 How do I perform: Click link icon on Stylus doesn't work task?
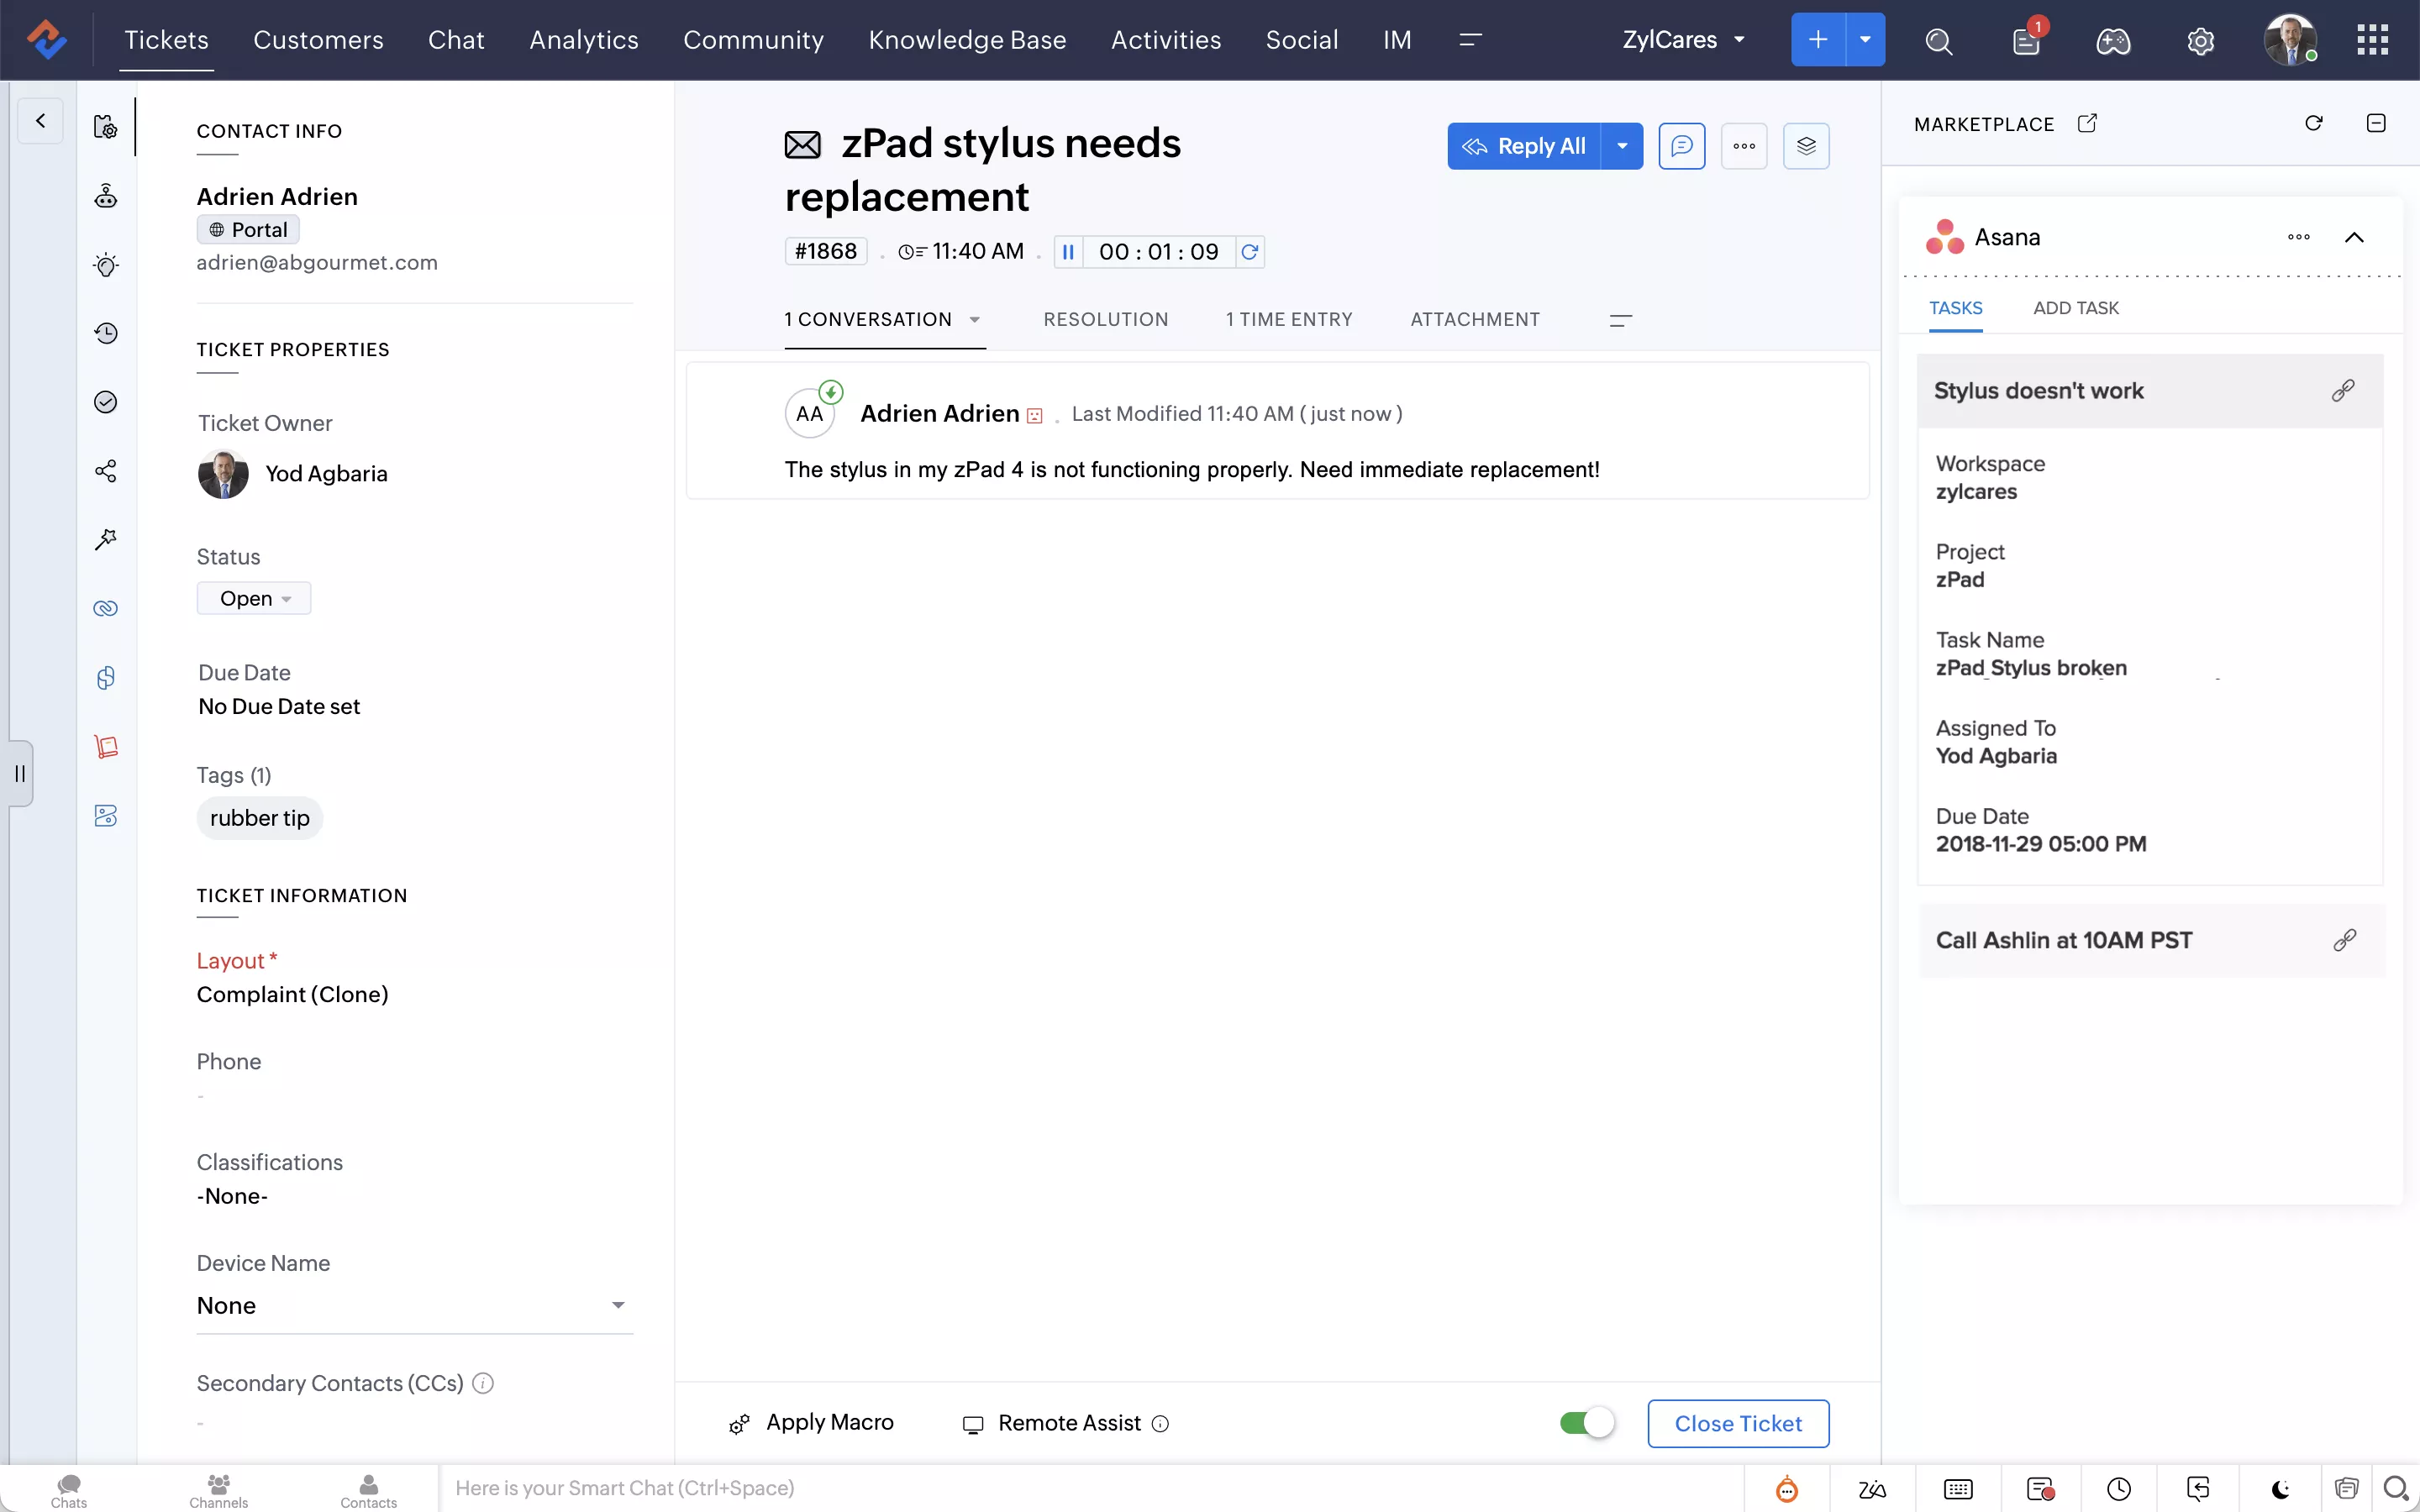point(2343,391)
